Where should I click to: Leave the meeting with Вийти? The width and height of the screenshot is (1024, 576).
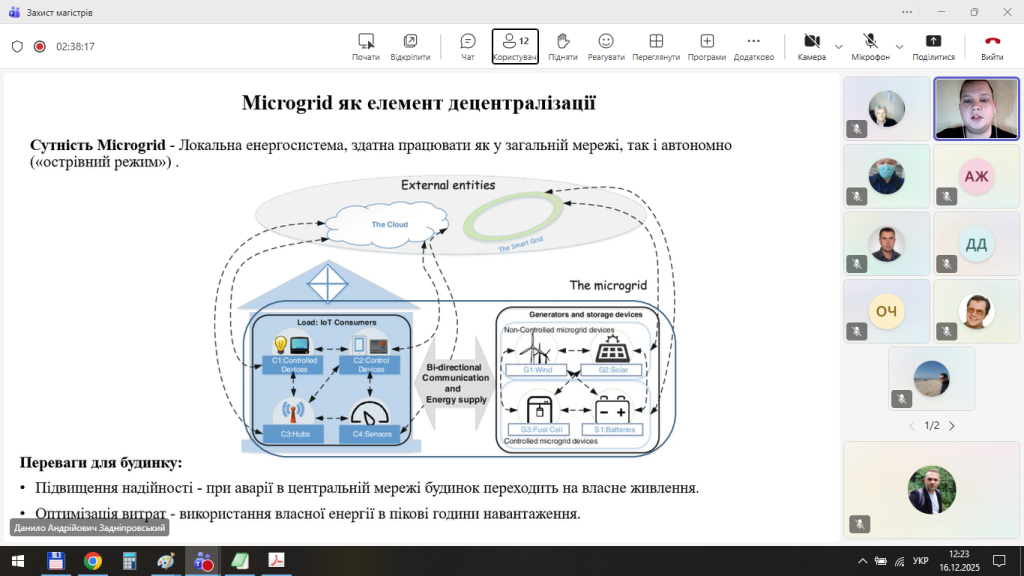tap(992, 46)
